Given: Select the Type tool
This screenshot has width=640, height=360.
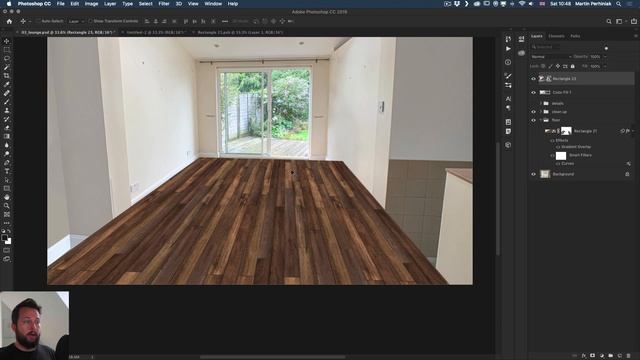Looking at the screenshot, I should pos(7,171).
